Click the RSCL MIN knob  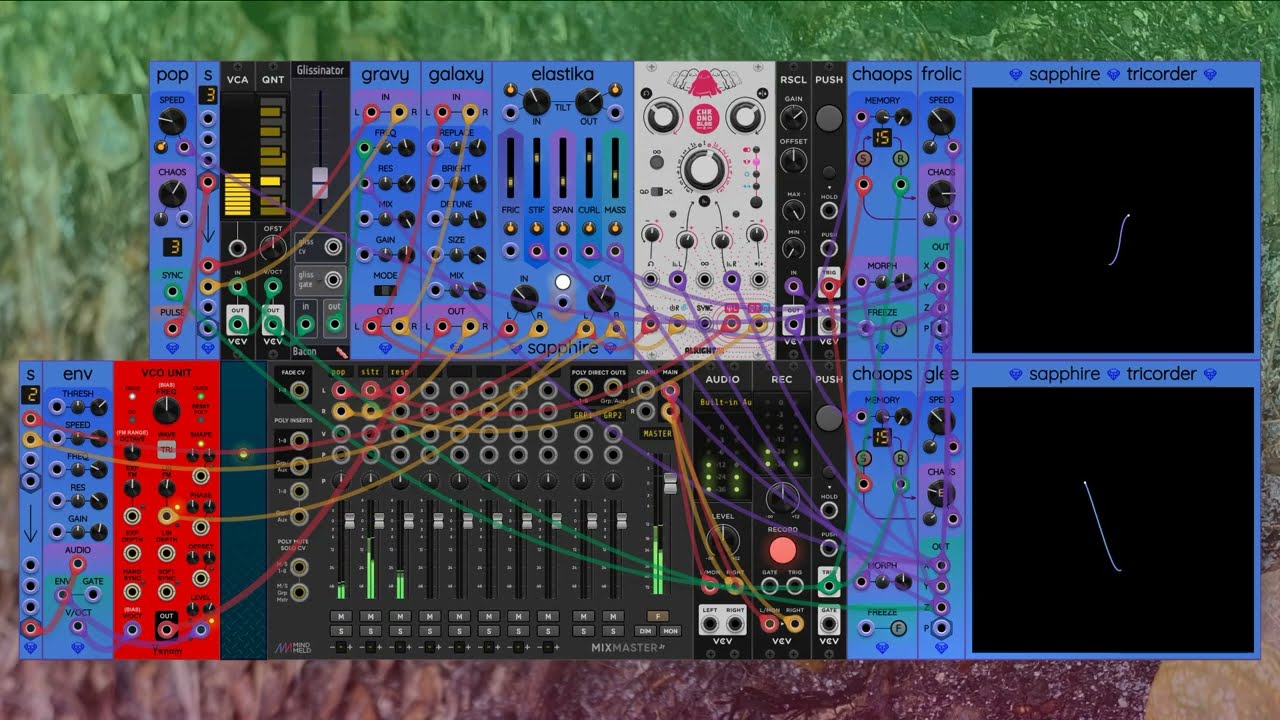[793, 250]
